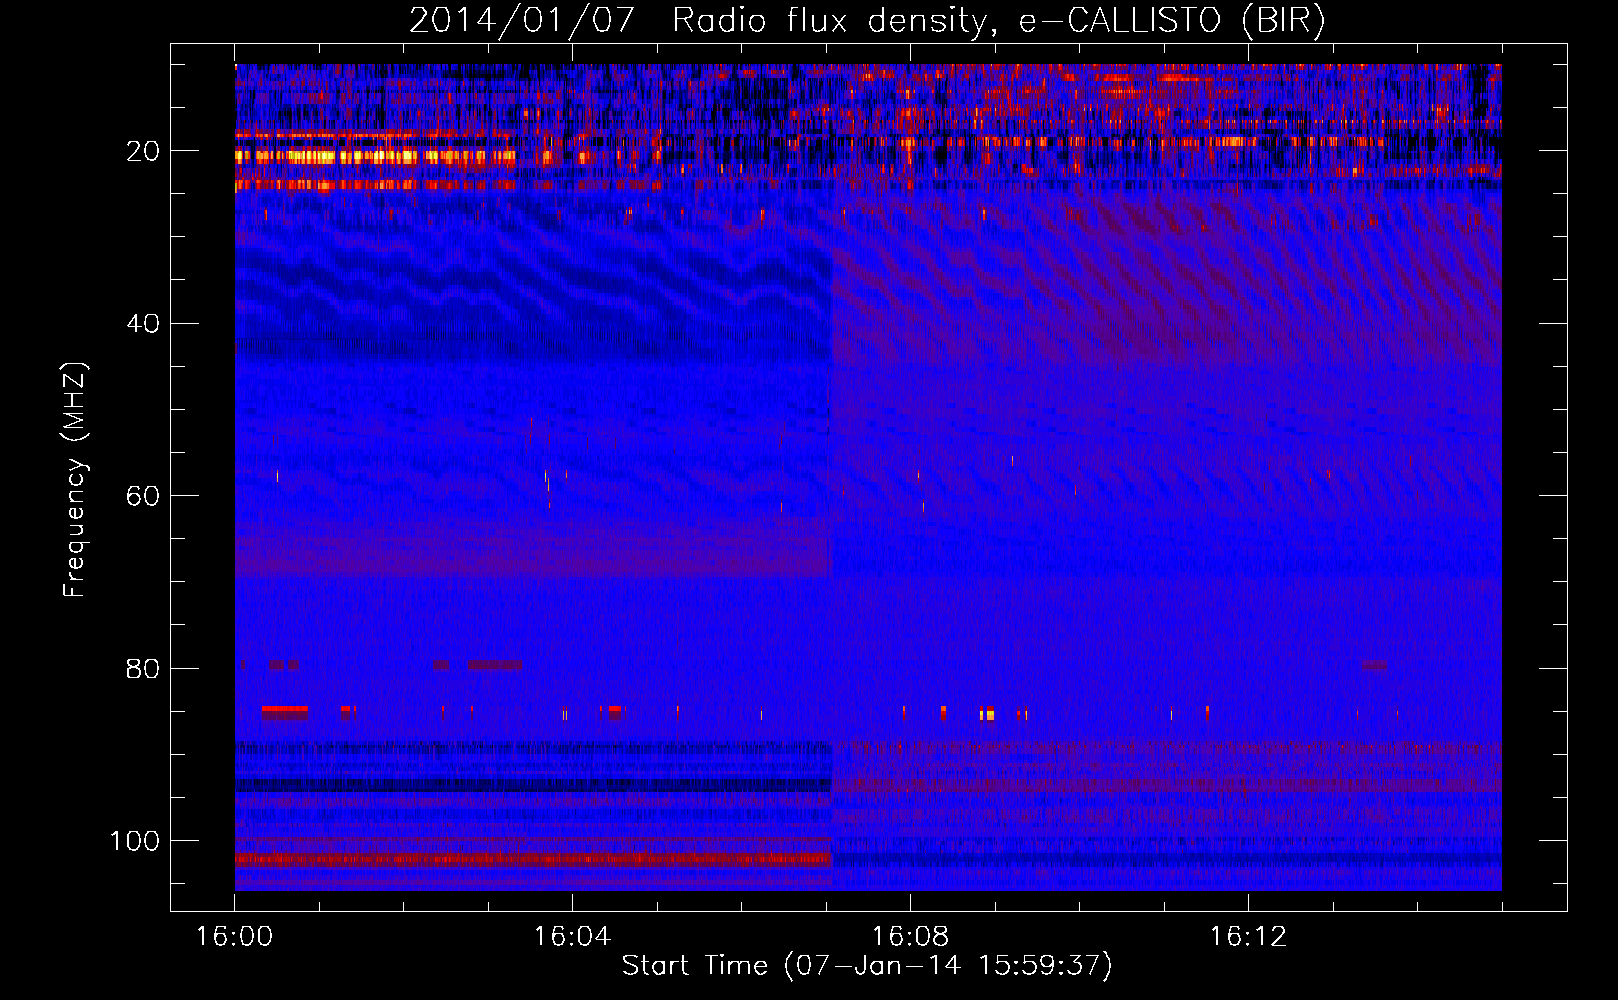This screenshot has width=1618, height=1000.
Task: Click the 16:12 time tick label
Action: coord(1248,937)
